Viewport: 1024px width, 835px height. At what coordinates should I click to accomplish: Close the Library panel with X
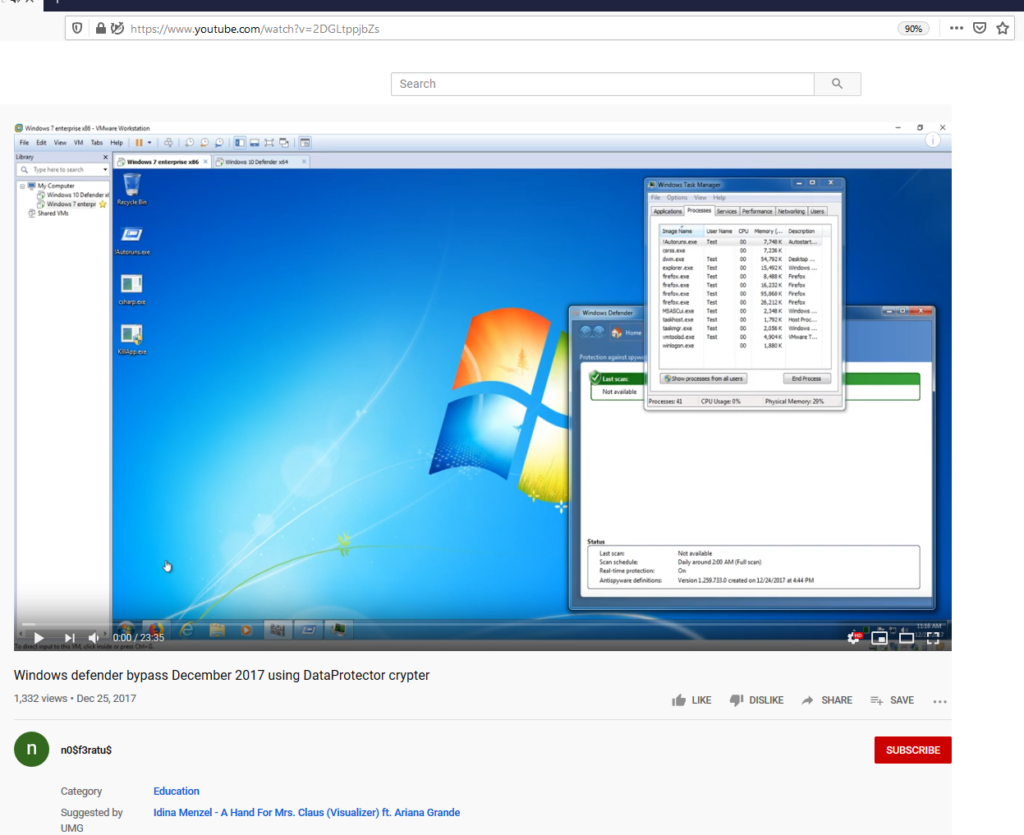coord(105,157)
